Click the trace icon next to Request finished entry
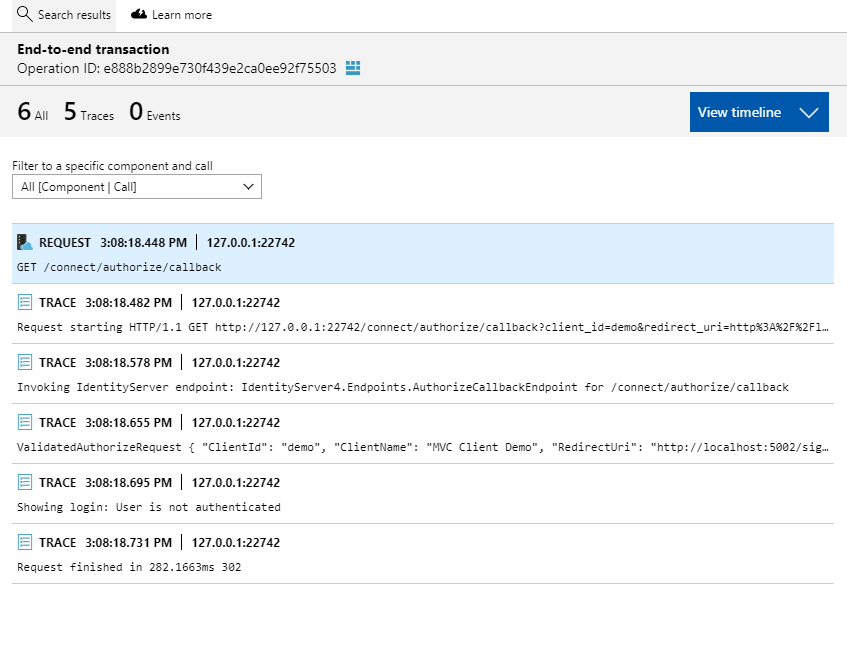 pyautogui.click(x=25, y=542)
